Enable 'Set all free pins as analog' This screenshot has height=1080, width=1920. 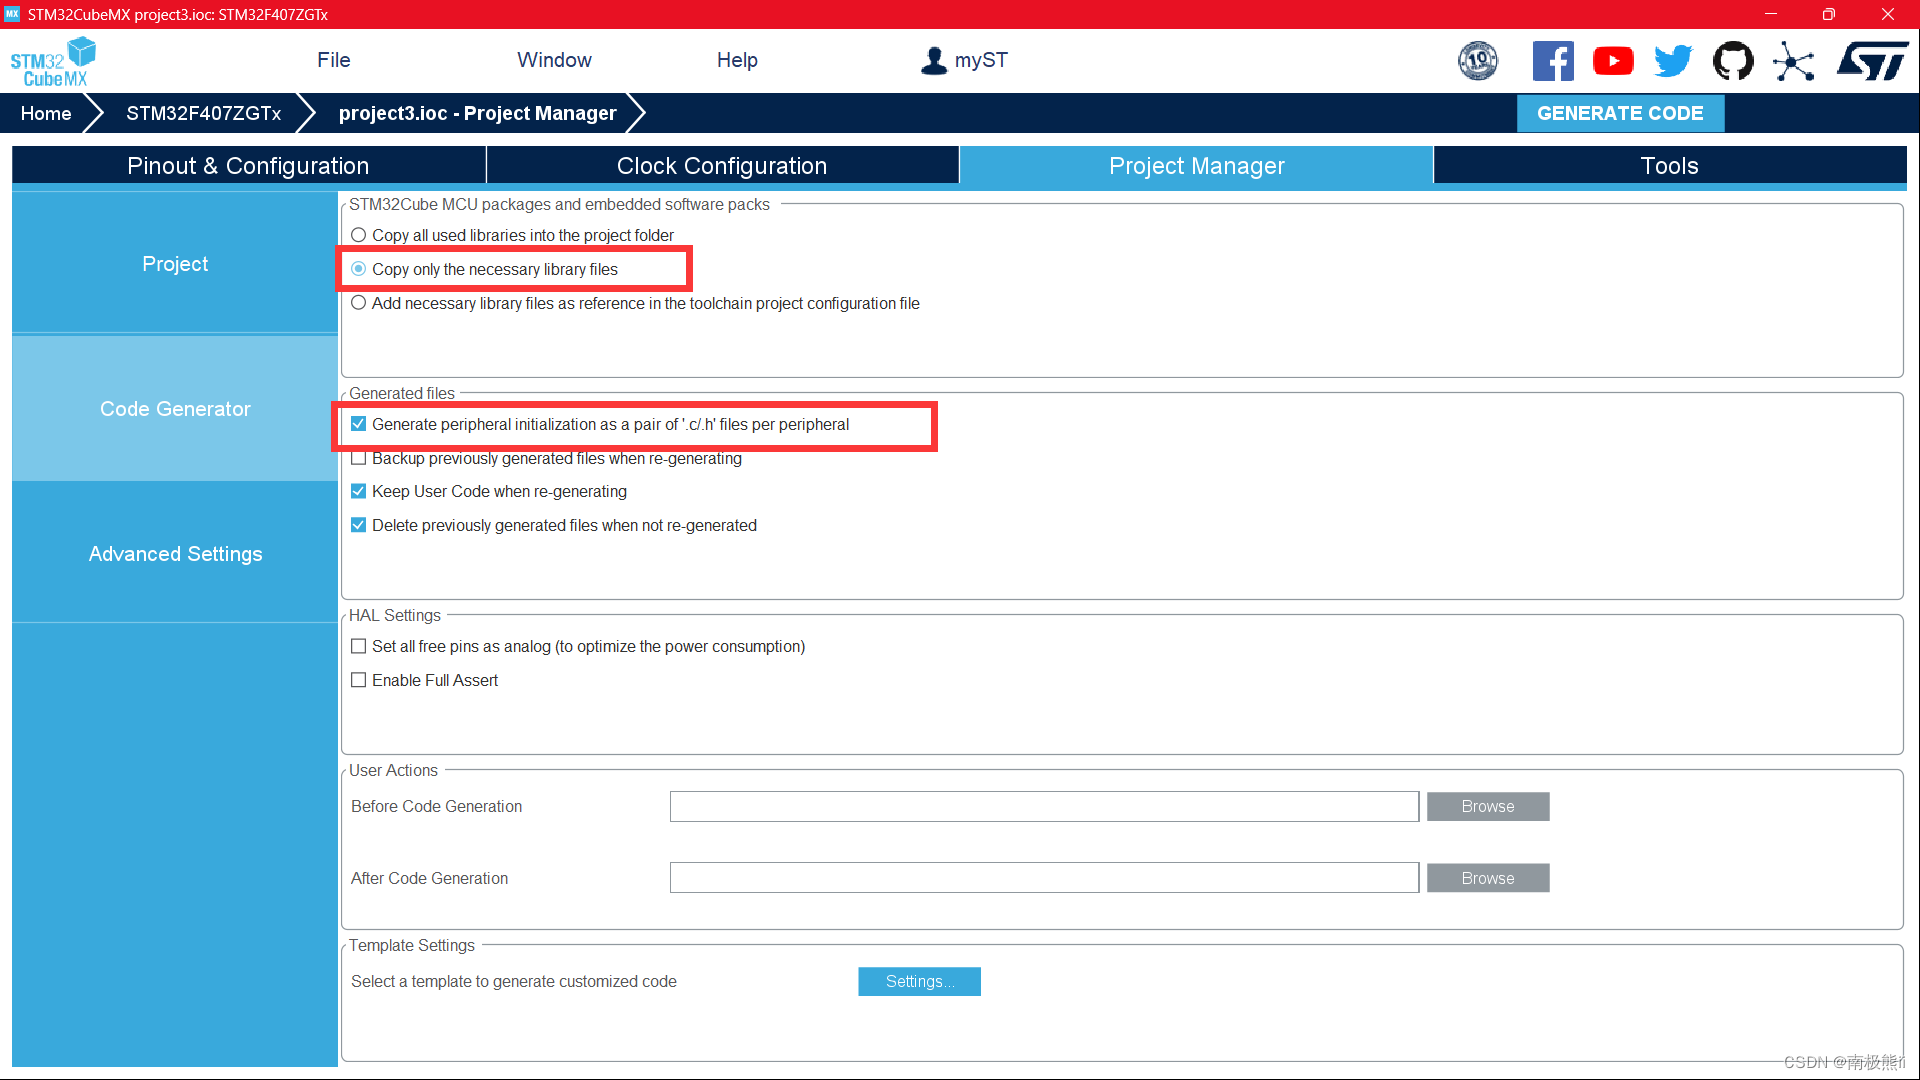359,646
